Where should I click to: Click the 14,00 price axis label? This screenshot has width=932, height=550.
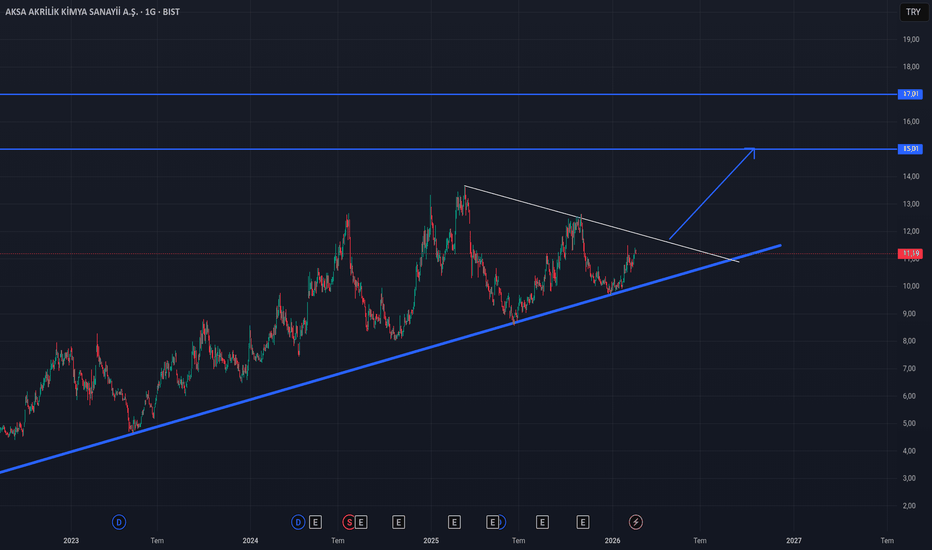tap(911, 177)
